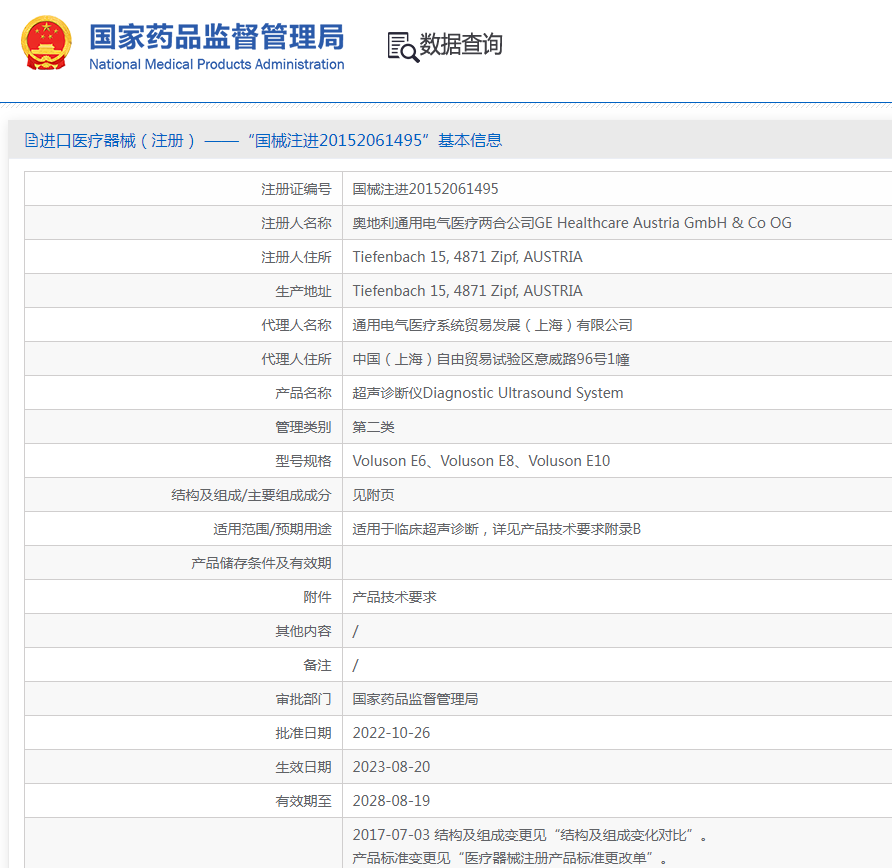Open the 产品技术要求 attachment
The height and width of the screenshot is (868, 892).
click(394, 597)
